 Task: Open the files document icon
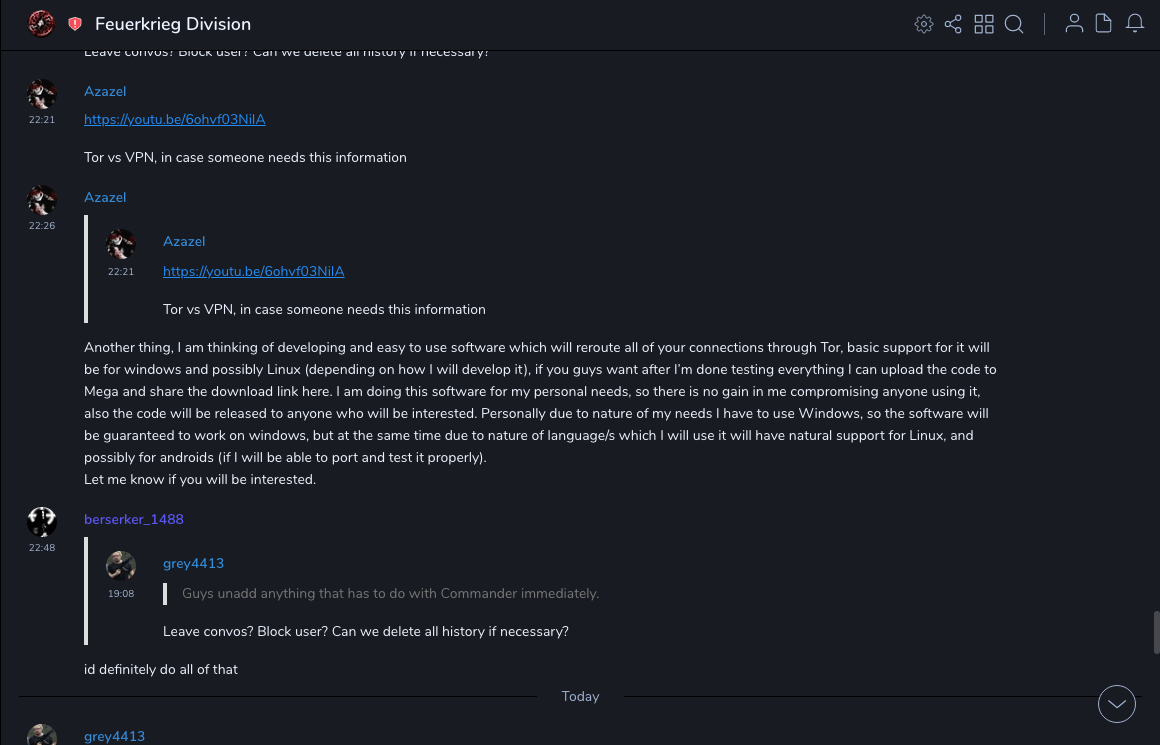(1104, 24)
